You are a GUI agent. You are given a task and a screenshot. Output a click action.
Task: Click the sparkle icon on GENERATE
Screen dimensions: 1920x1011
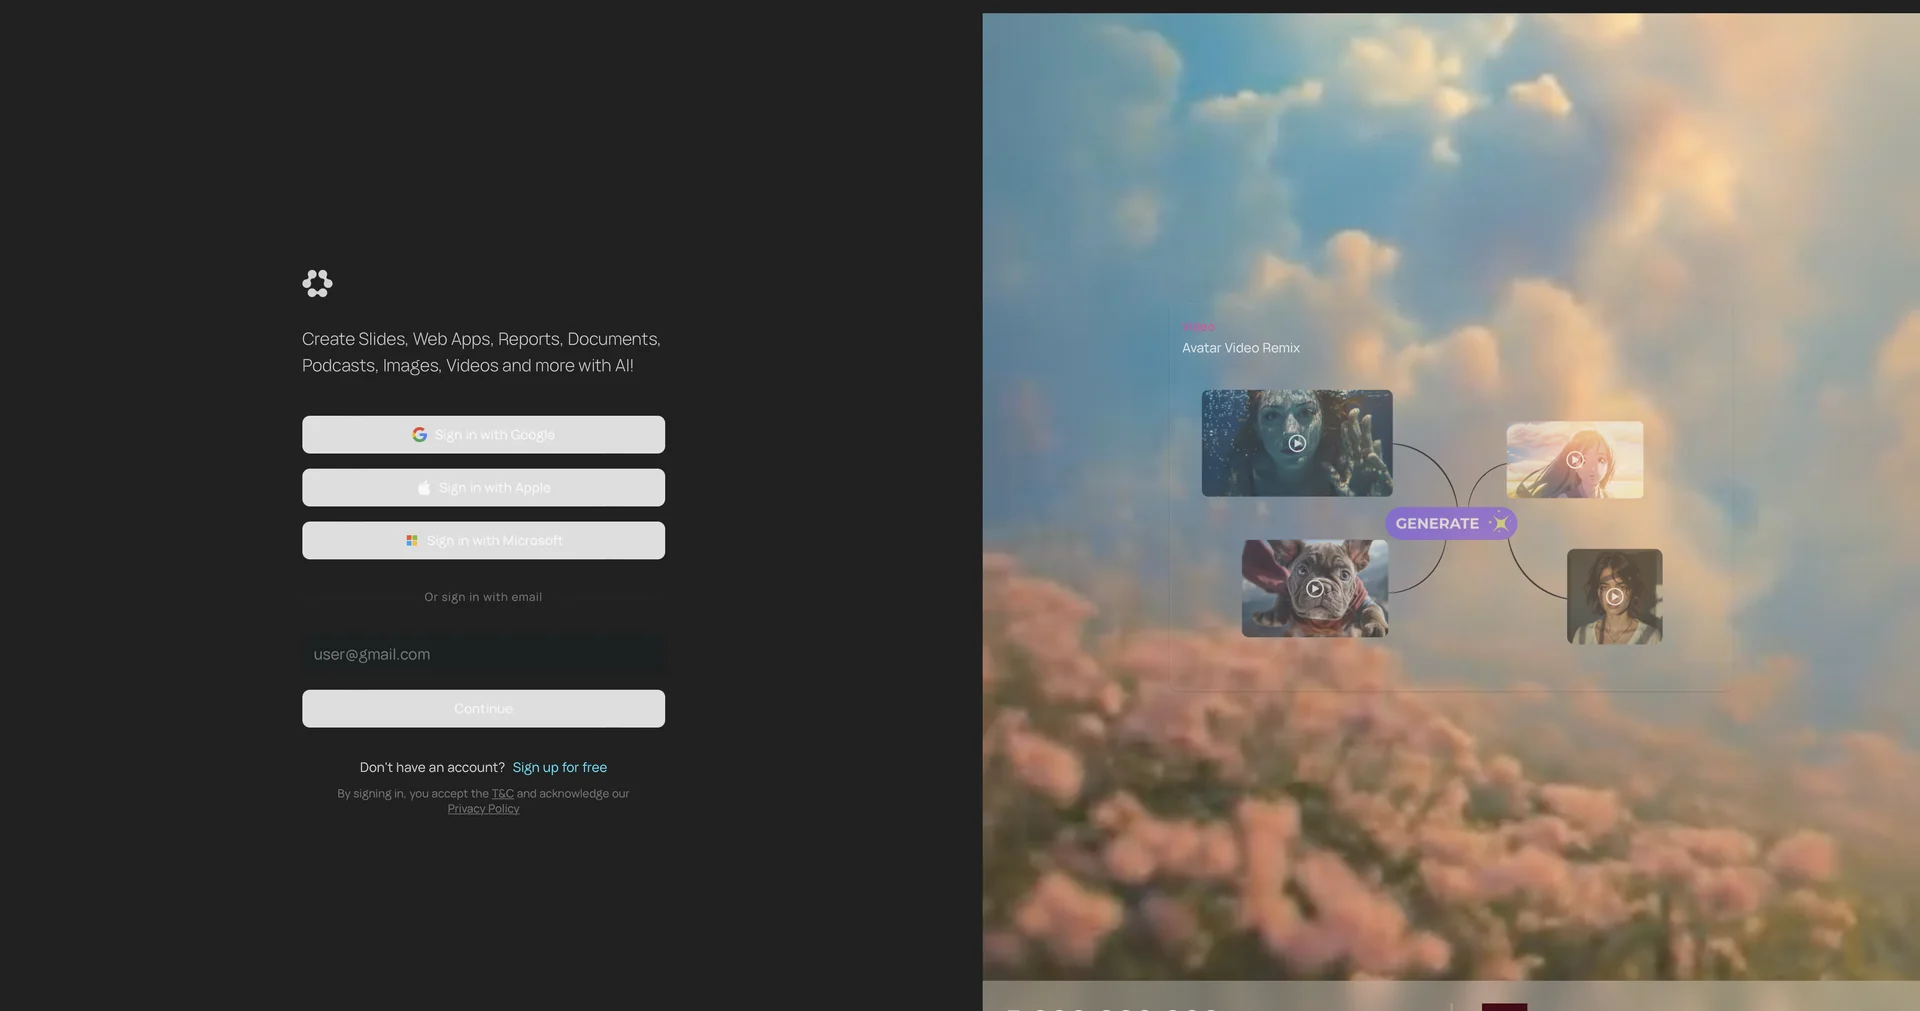pyautogui.click(x=1499, y=523)
